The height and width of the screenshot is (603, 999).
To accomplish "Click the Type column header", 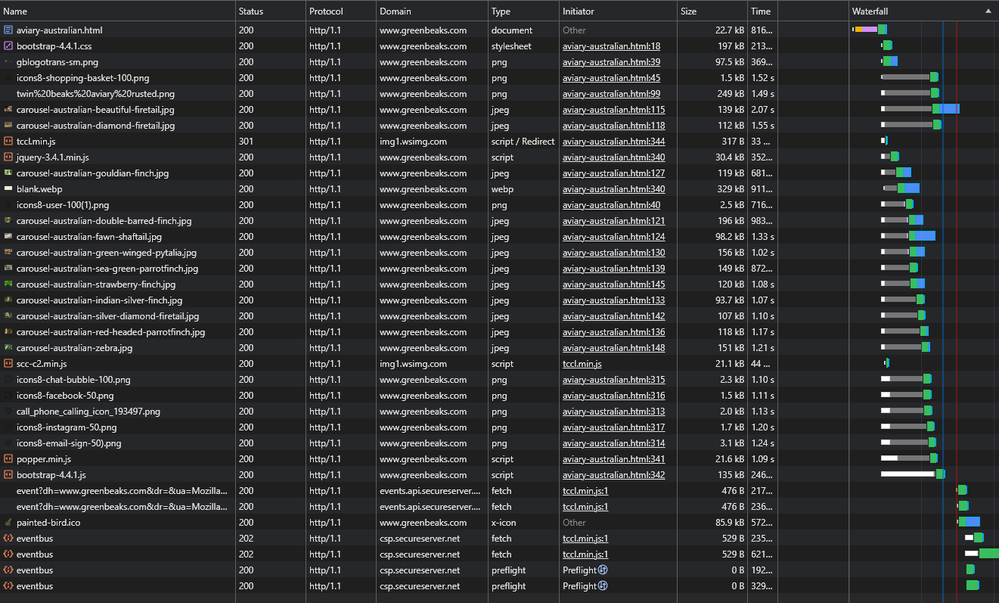I will [502, 10].
